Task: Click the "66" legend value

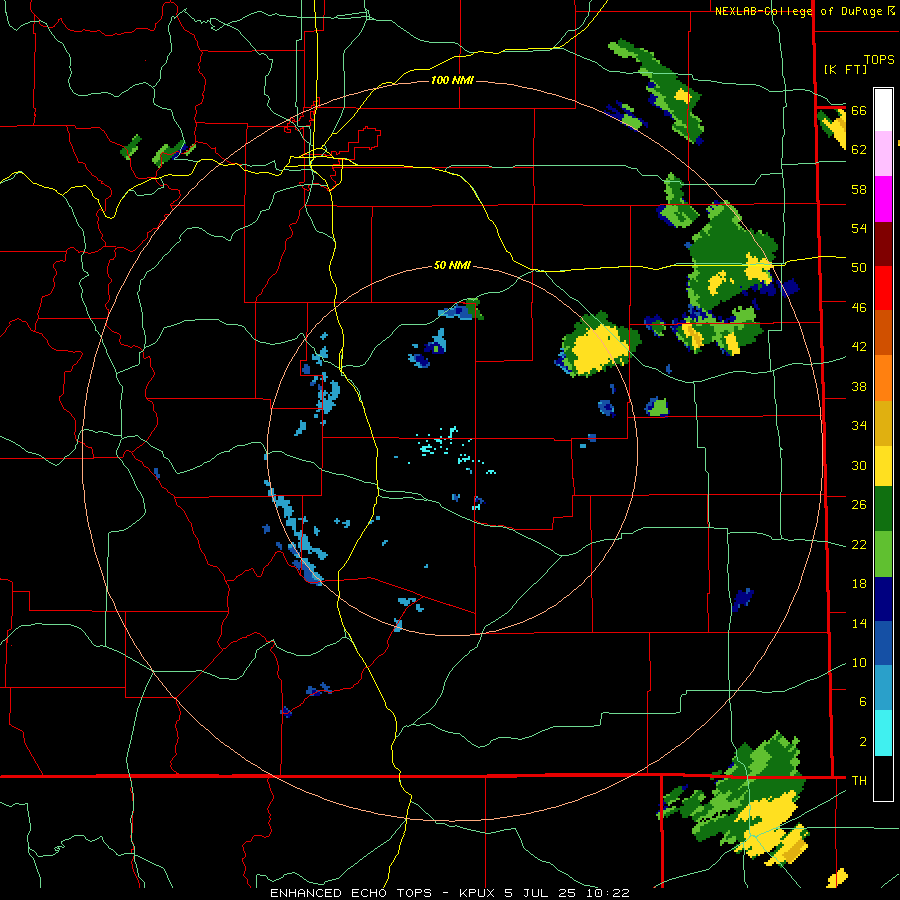Action: pos(859,111)
